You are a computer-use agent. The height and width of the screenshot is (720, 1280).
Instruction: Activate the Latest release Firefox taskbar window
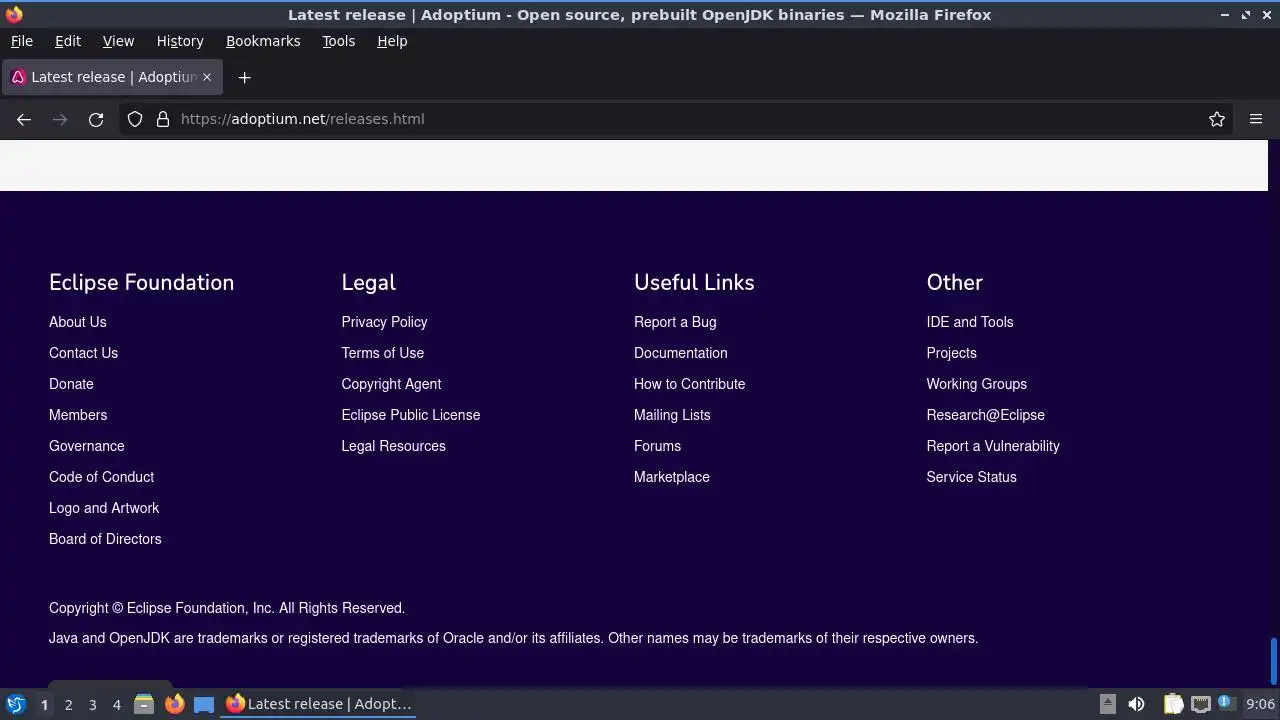click(319, 704)
